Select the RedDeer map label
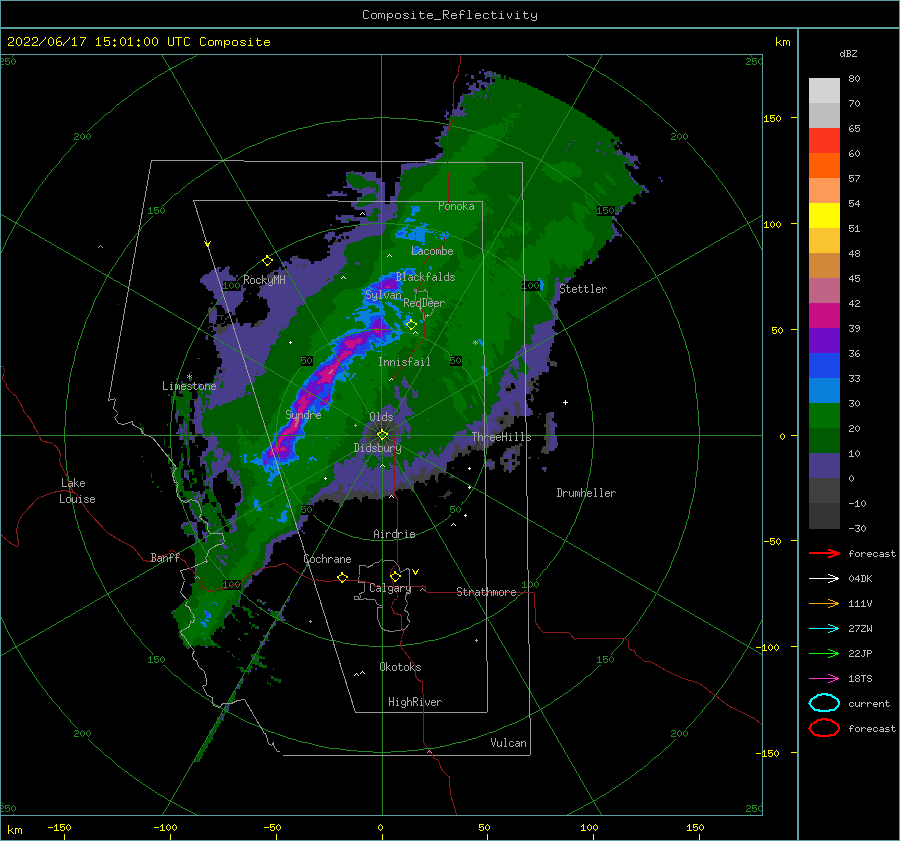The image size is (900, 841). tap(424, 303)
